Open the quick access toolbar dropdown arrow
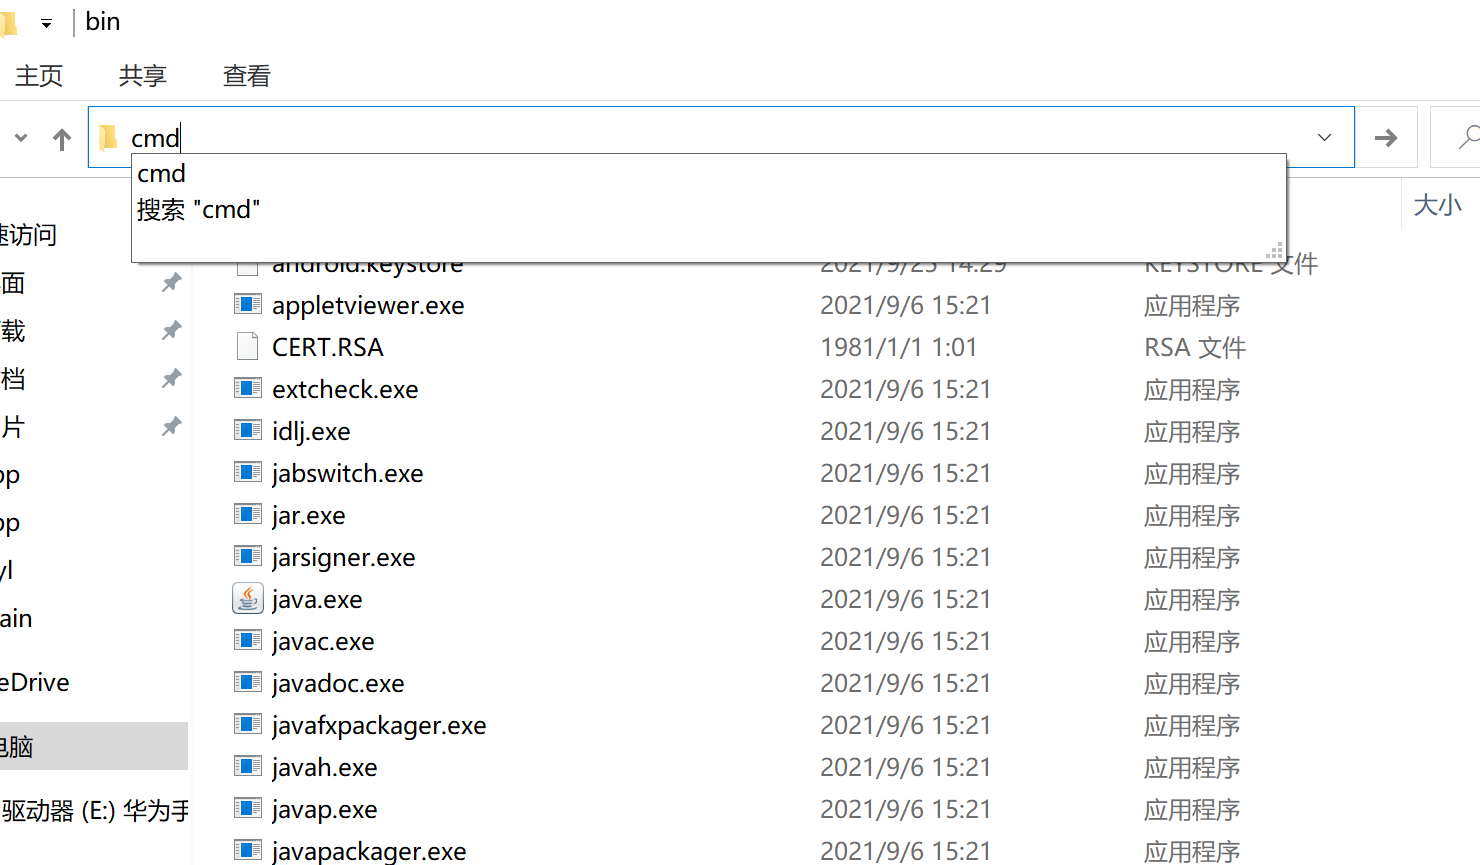The height and width of the screenshot is (865, 1480). click(46, 23)
